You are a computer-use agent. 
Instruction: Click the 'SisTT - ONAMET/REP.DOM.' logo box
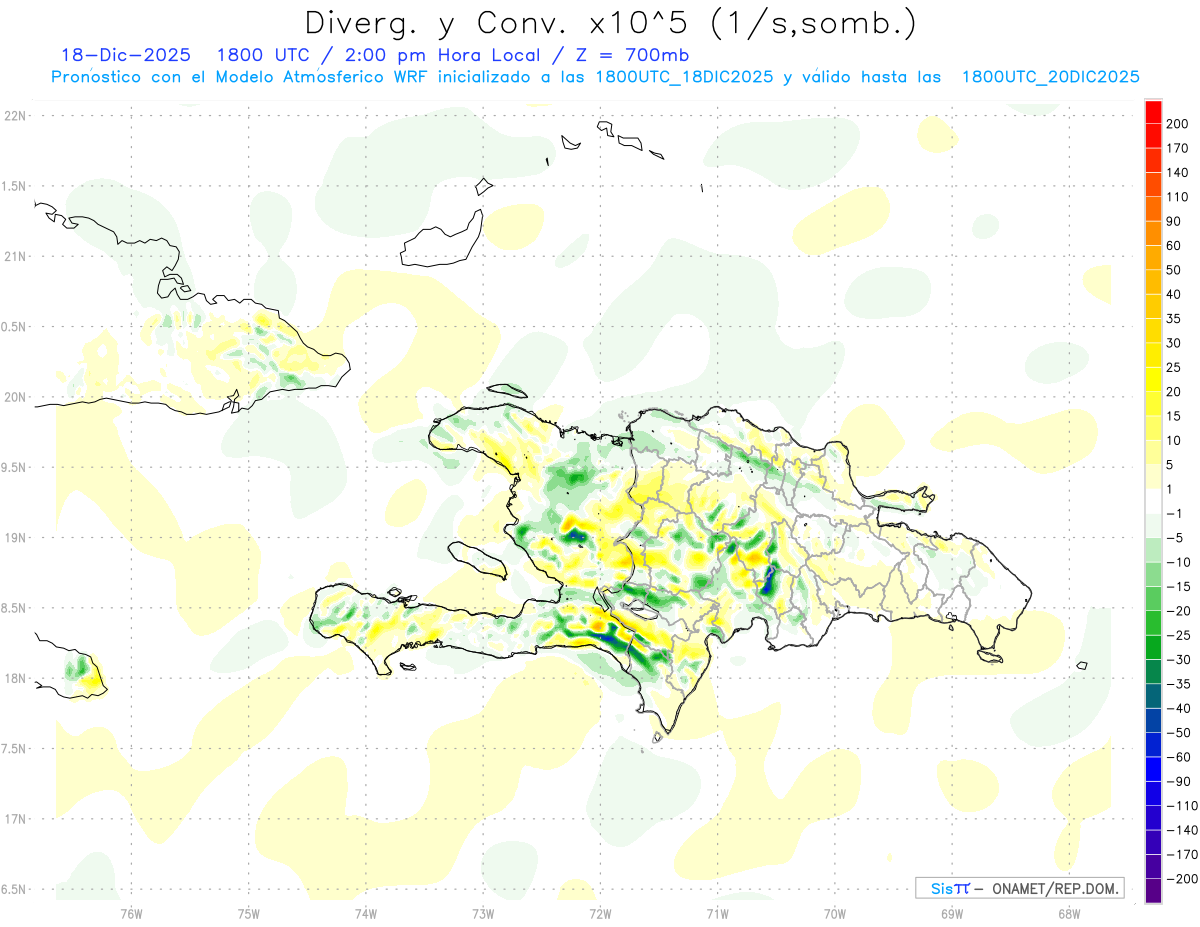[1019, 888]
